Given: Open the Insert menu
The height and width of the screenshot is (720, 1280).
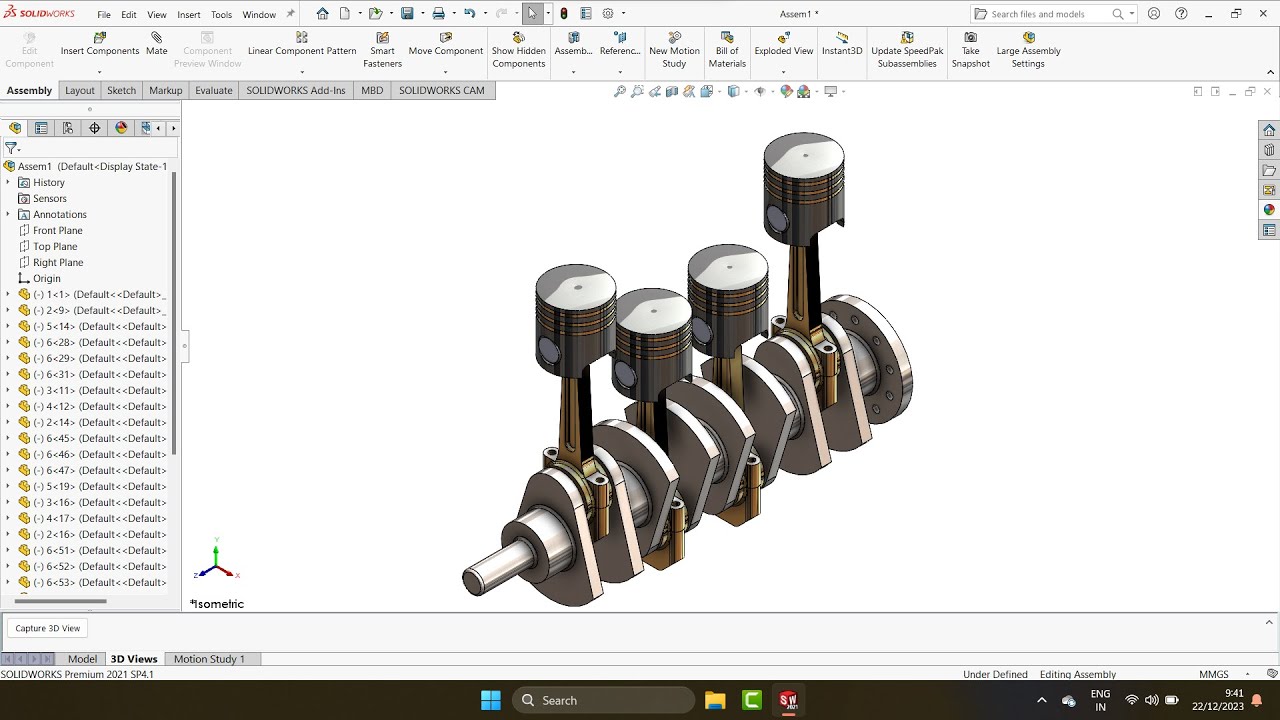Looking at the screenshot, I should 189,15.
